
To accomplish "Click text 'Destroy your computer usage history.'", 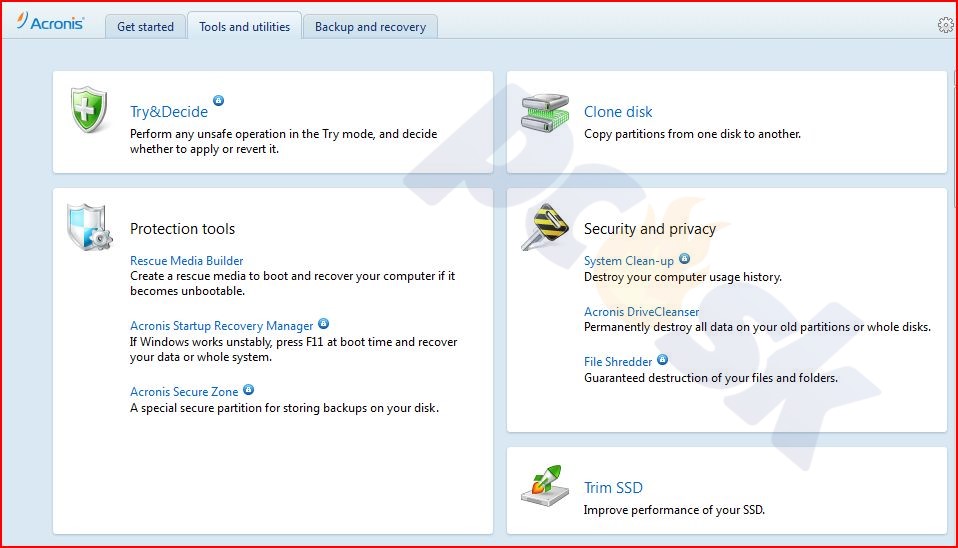I will (682, 277).
